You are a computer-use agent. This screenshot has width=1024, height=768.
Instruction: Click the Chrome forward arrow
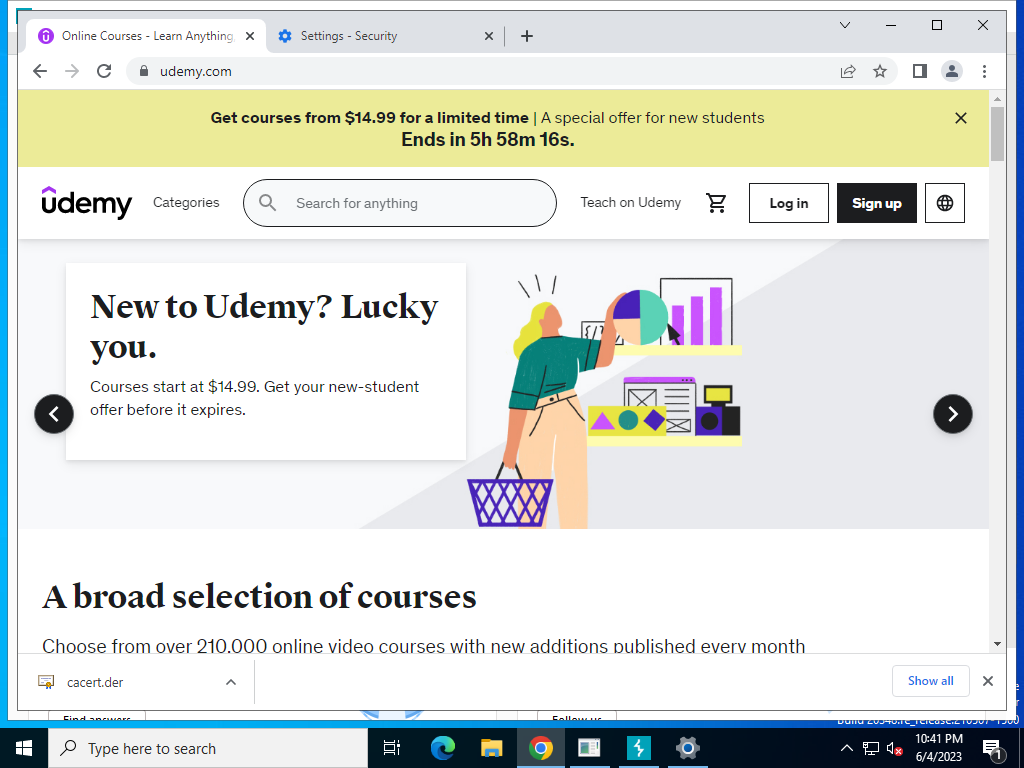(72, 71)
